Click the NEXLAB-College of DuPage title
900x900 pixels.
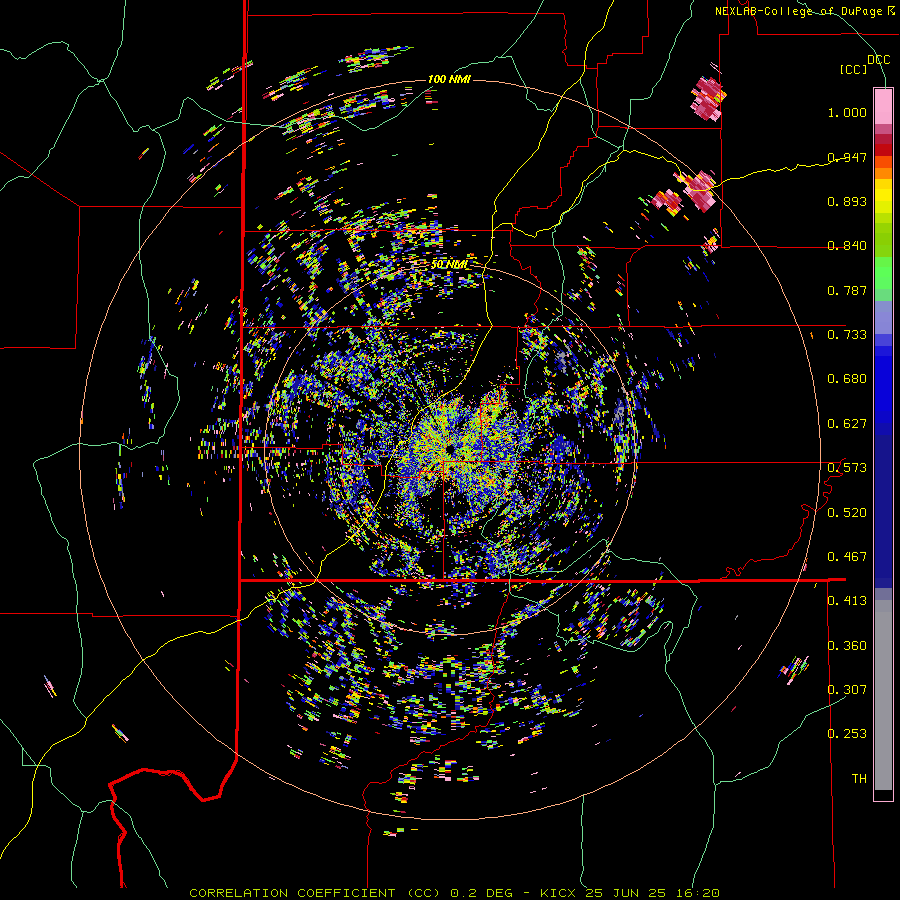click(x=798, y=11)
